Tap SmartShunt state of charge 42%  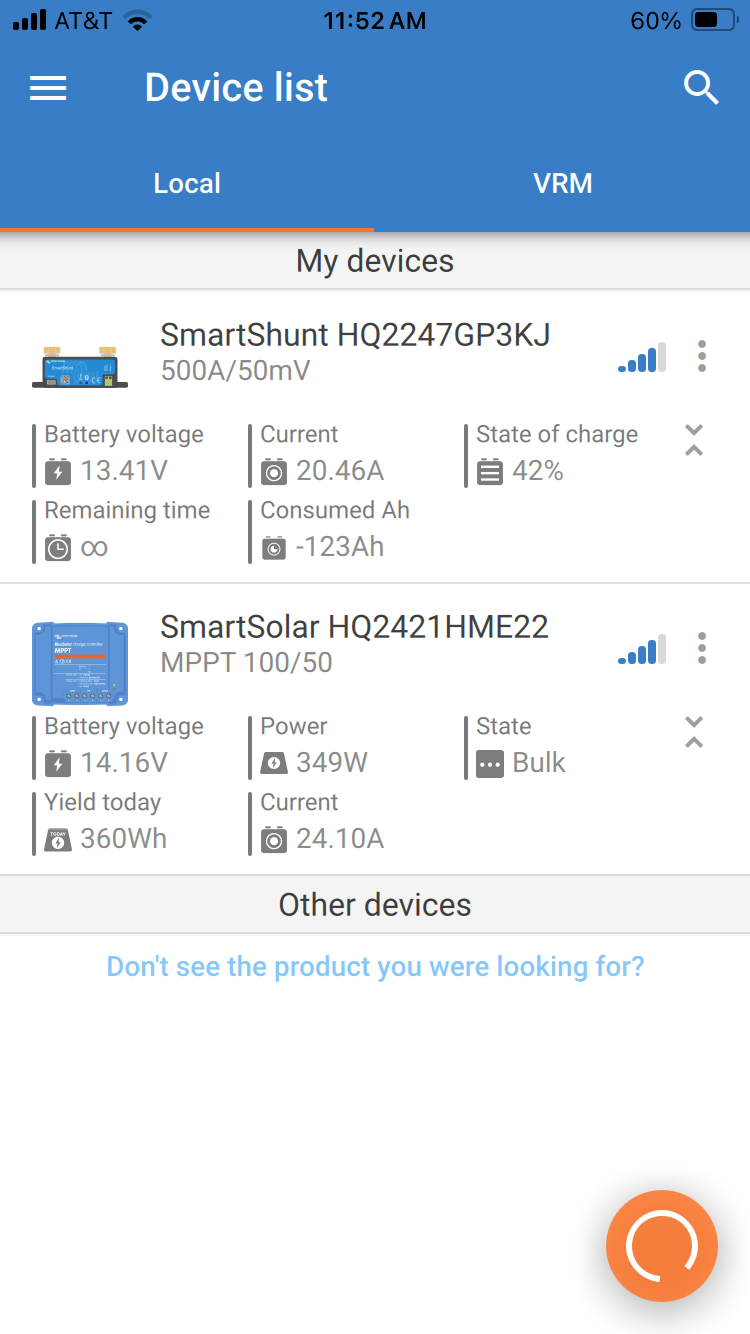coord(538,470)
